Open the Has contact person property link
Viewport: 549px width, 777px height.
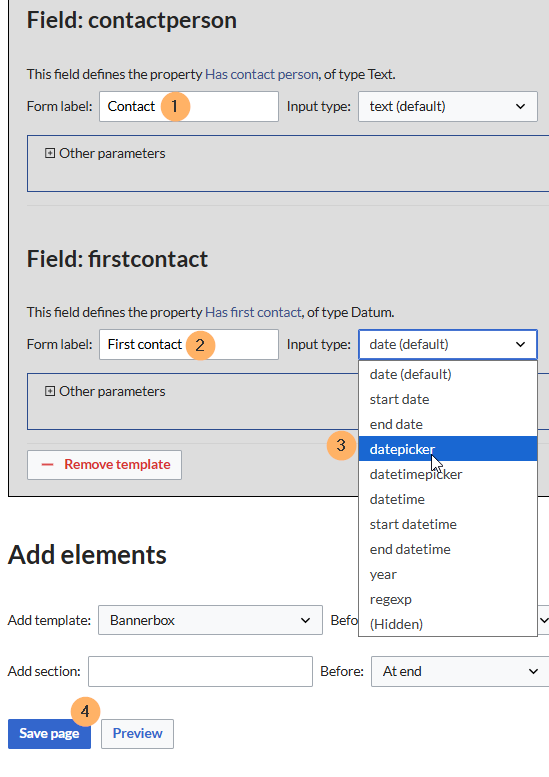[x=262, y=74]
